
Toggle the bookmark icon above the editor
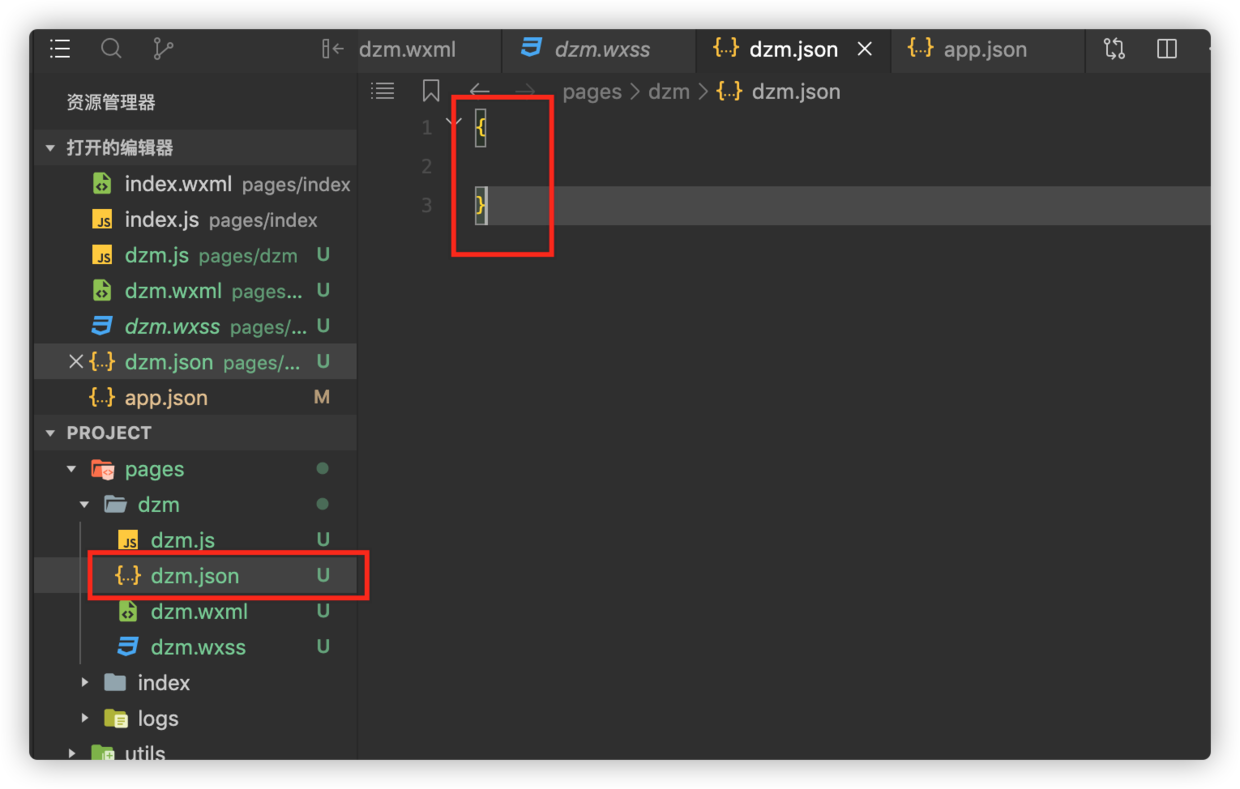click(x=430, y=90)
